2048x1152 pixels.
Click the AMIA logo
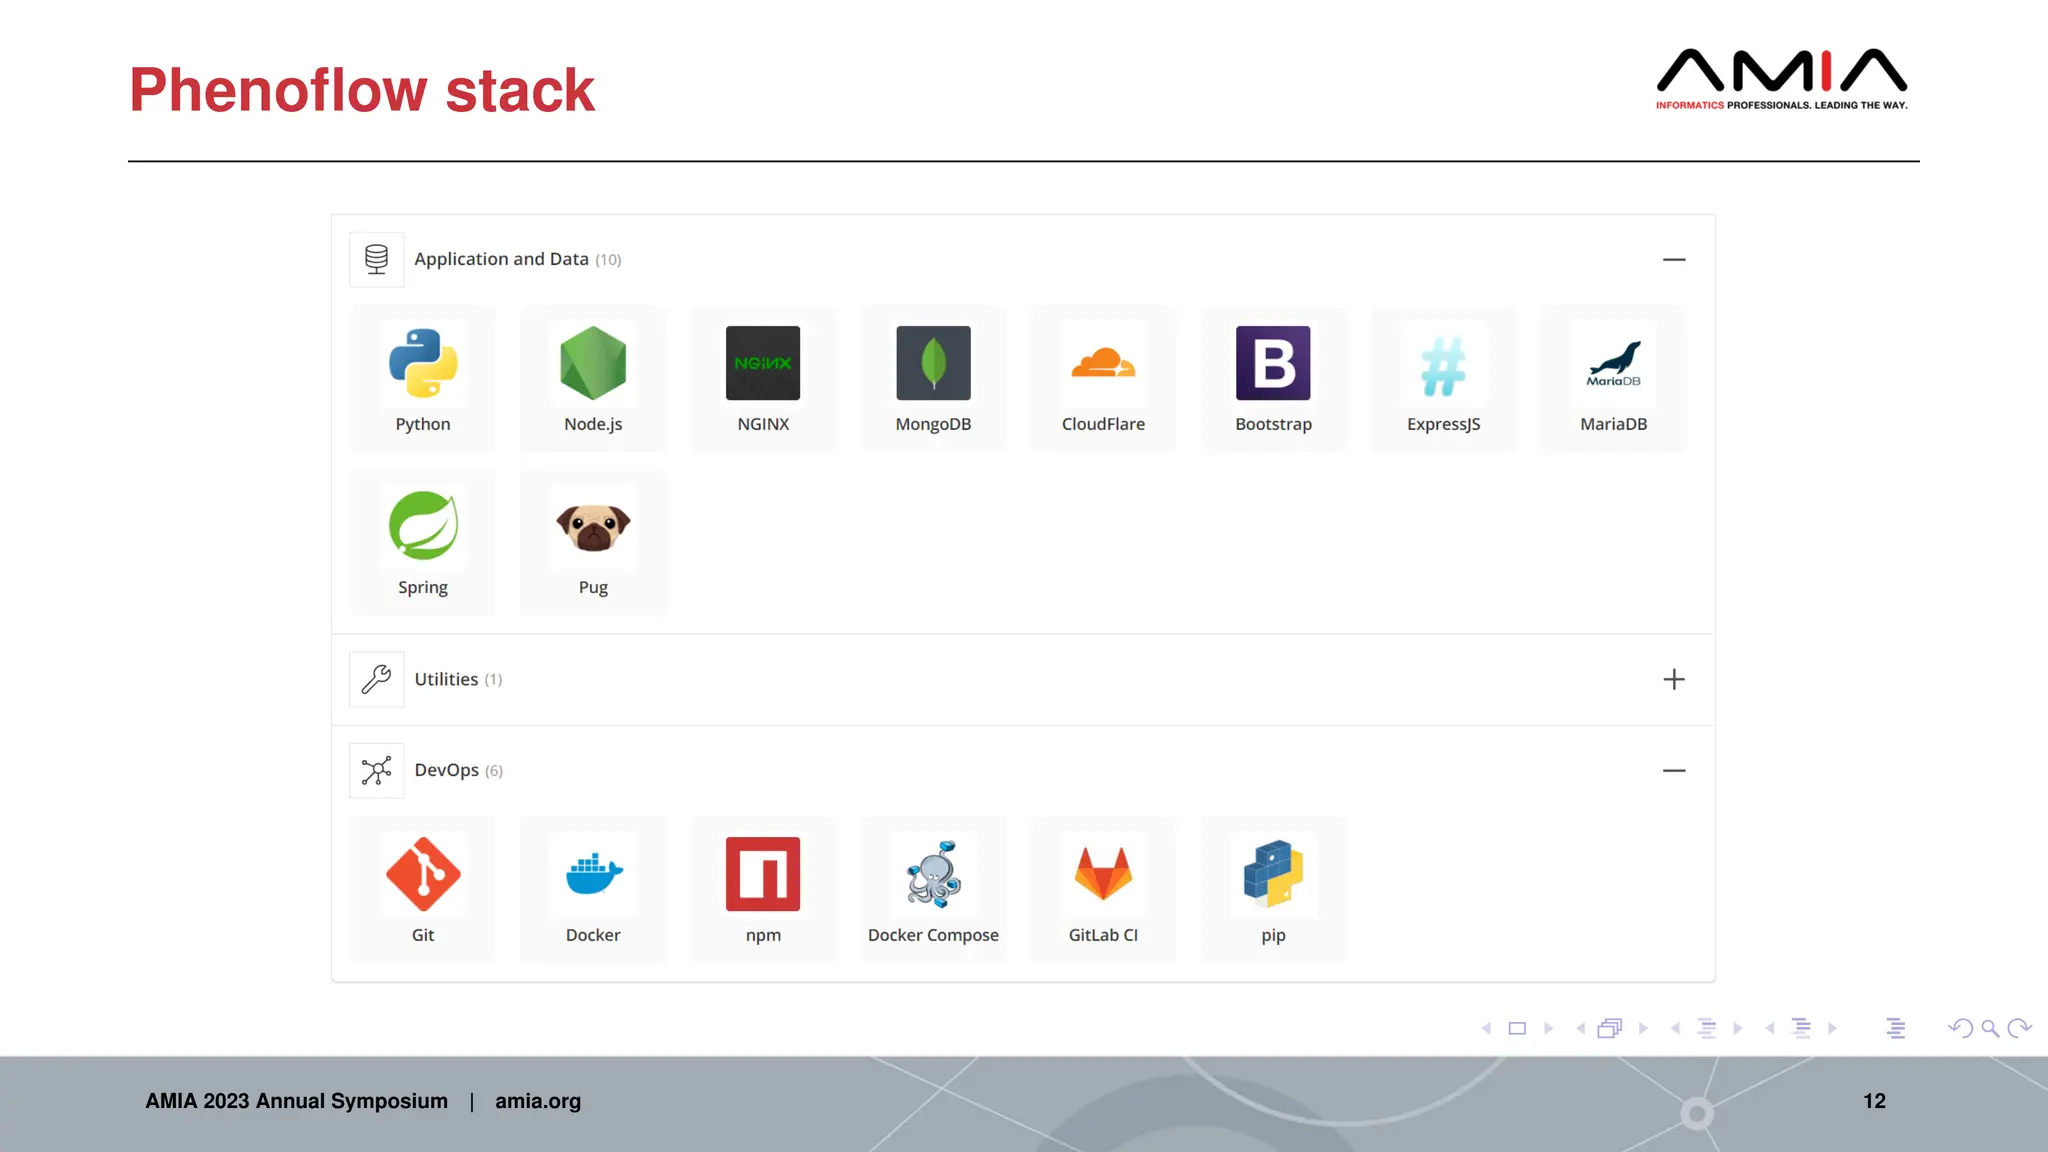pyautogui.click(x=1781, y=78)
